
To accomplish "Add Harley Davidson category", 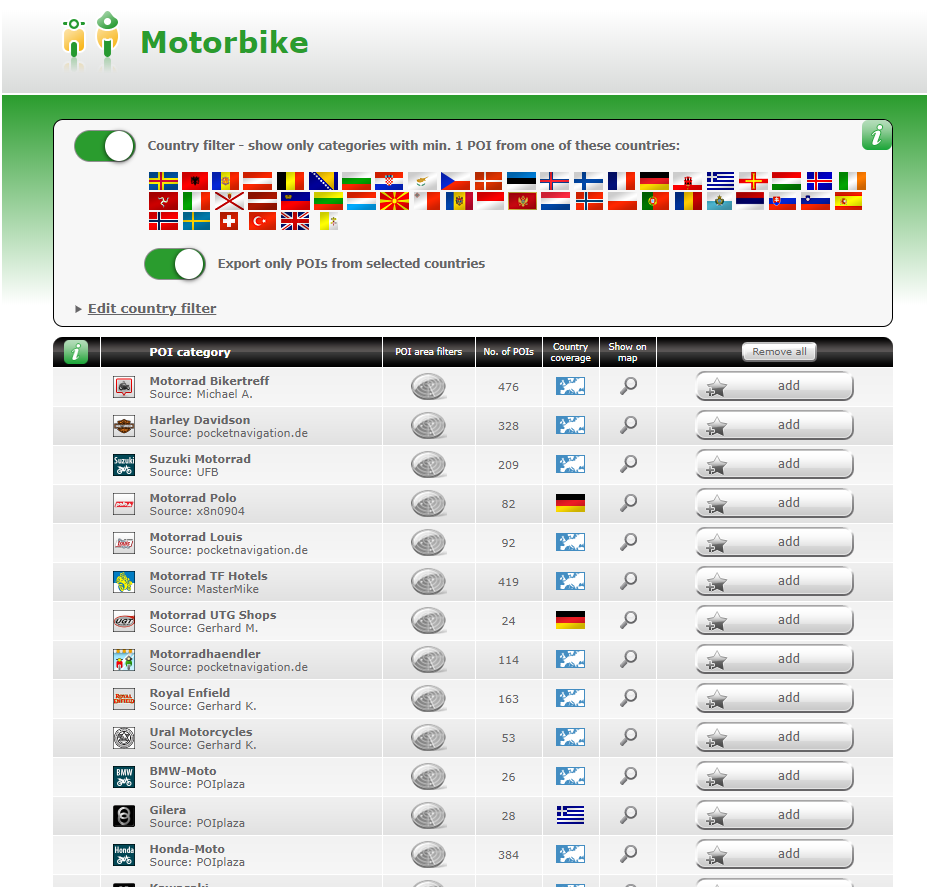I will pyautogui.click(x=774, y=426).
